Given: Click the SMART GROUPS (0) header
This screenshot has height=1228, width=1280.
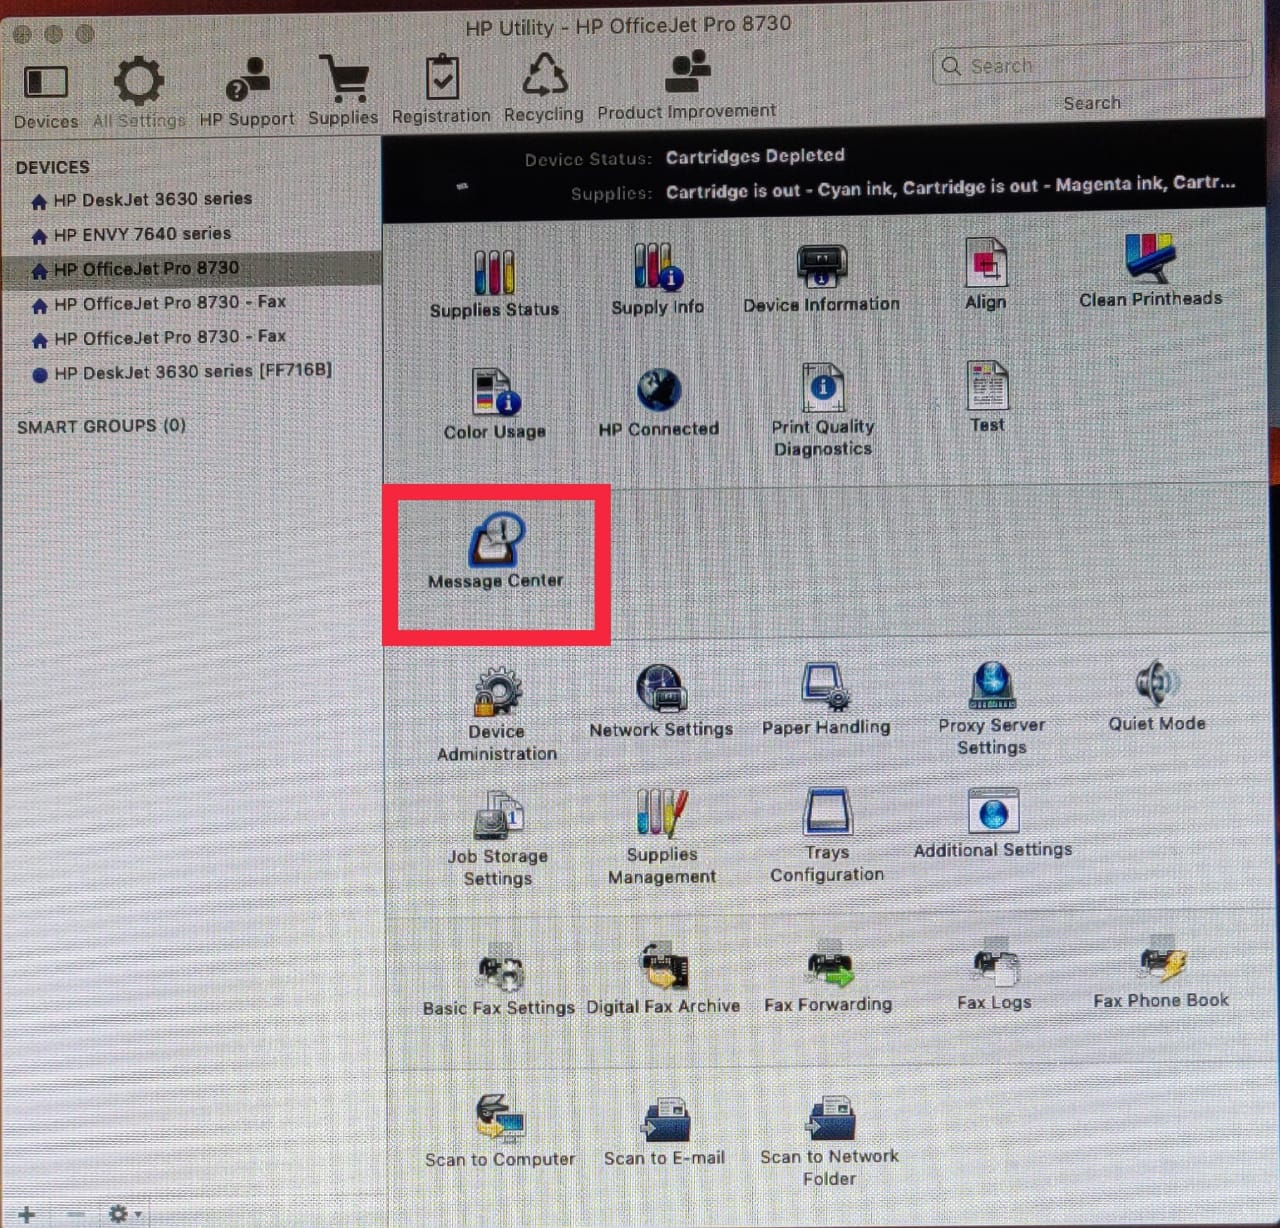Looking at the screenshot, I should click(101, 426).
